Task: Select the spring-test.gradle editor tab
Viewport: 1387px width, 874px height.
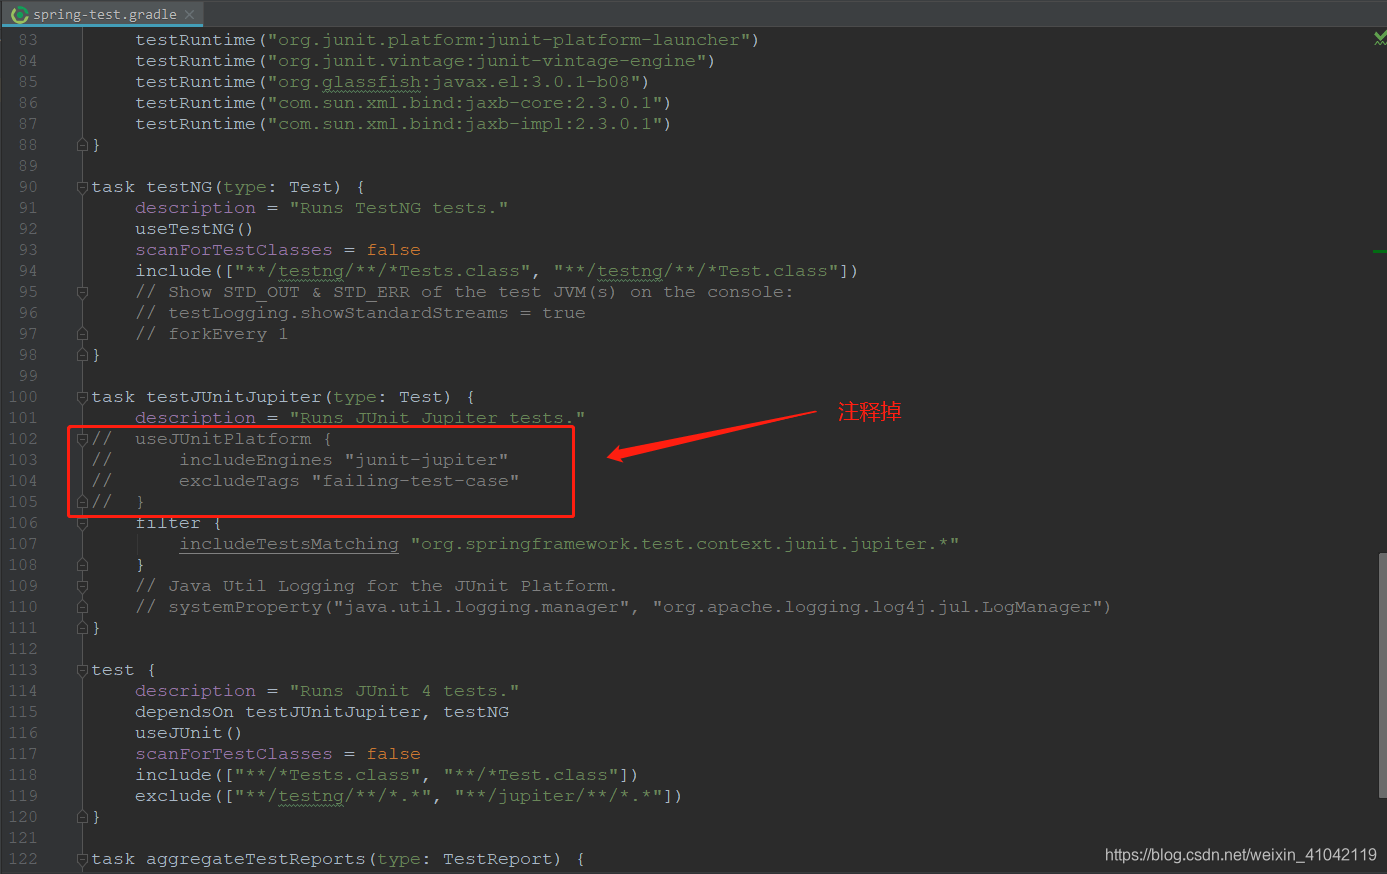Action: coord(102,14)
